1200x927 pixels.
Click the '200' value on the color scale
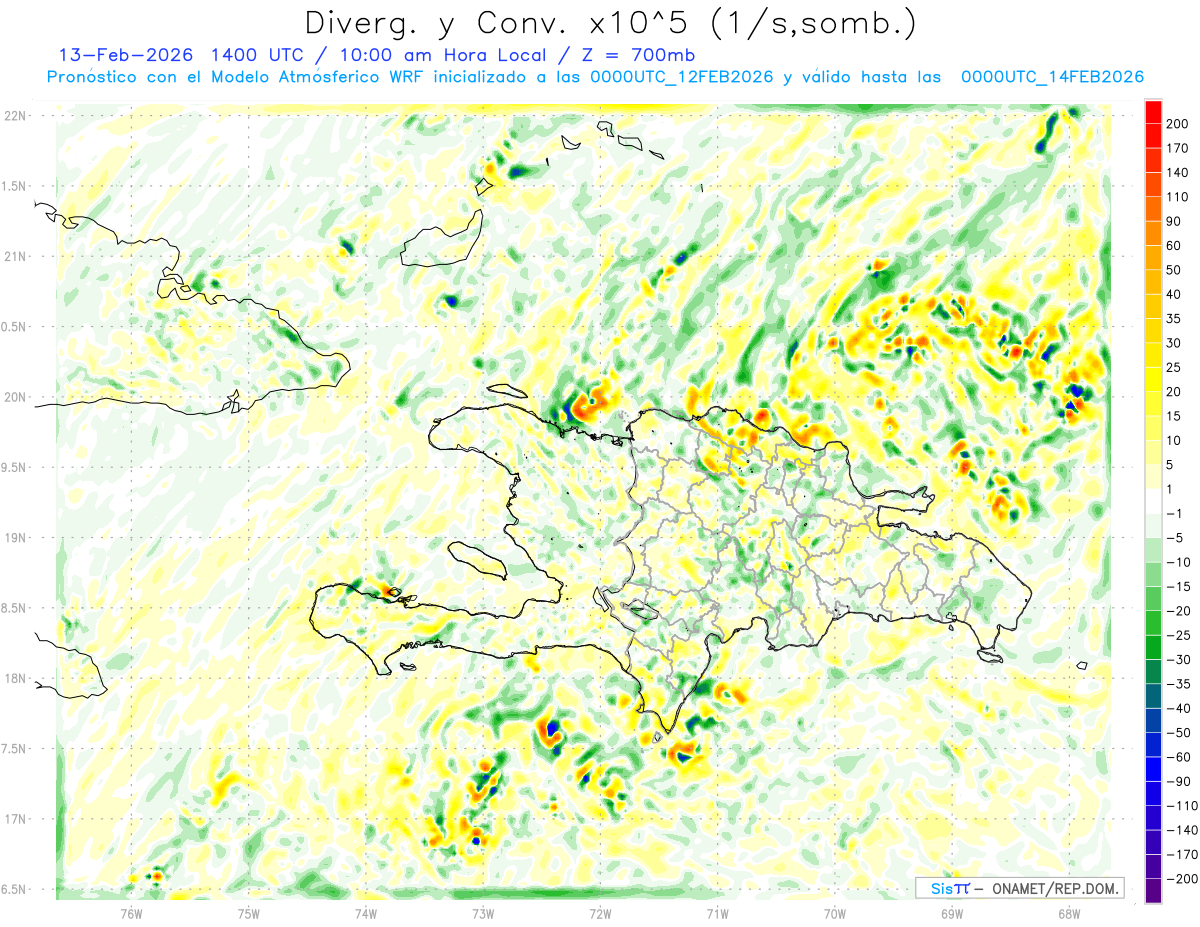(1177, 124)
